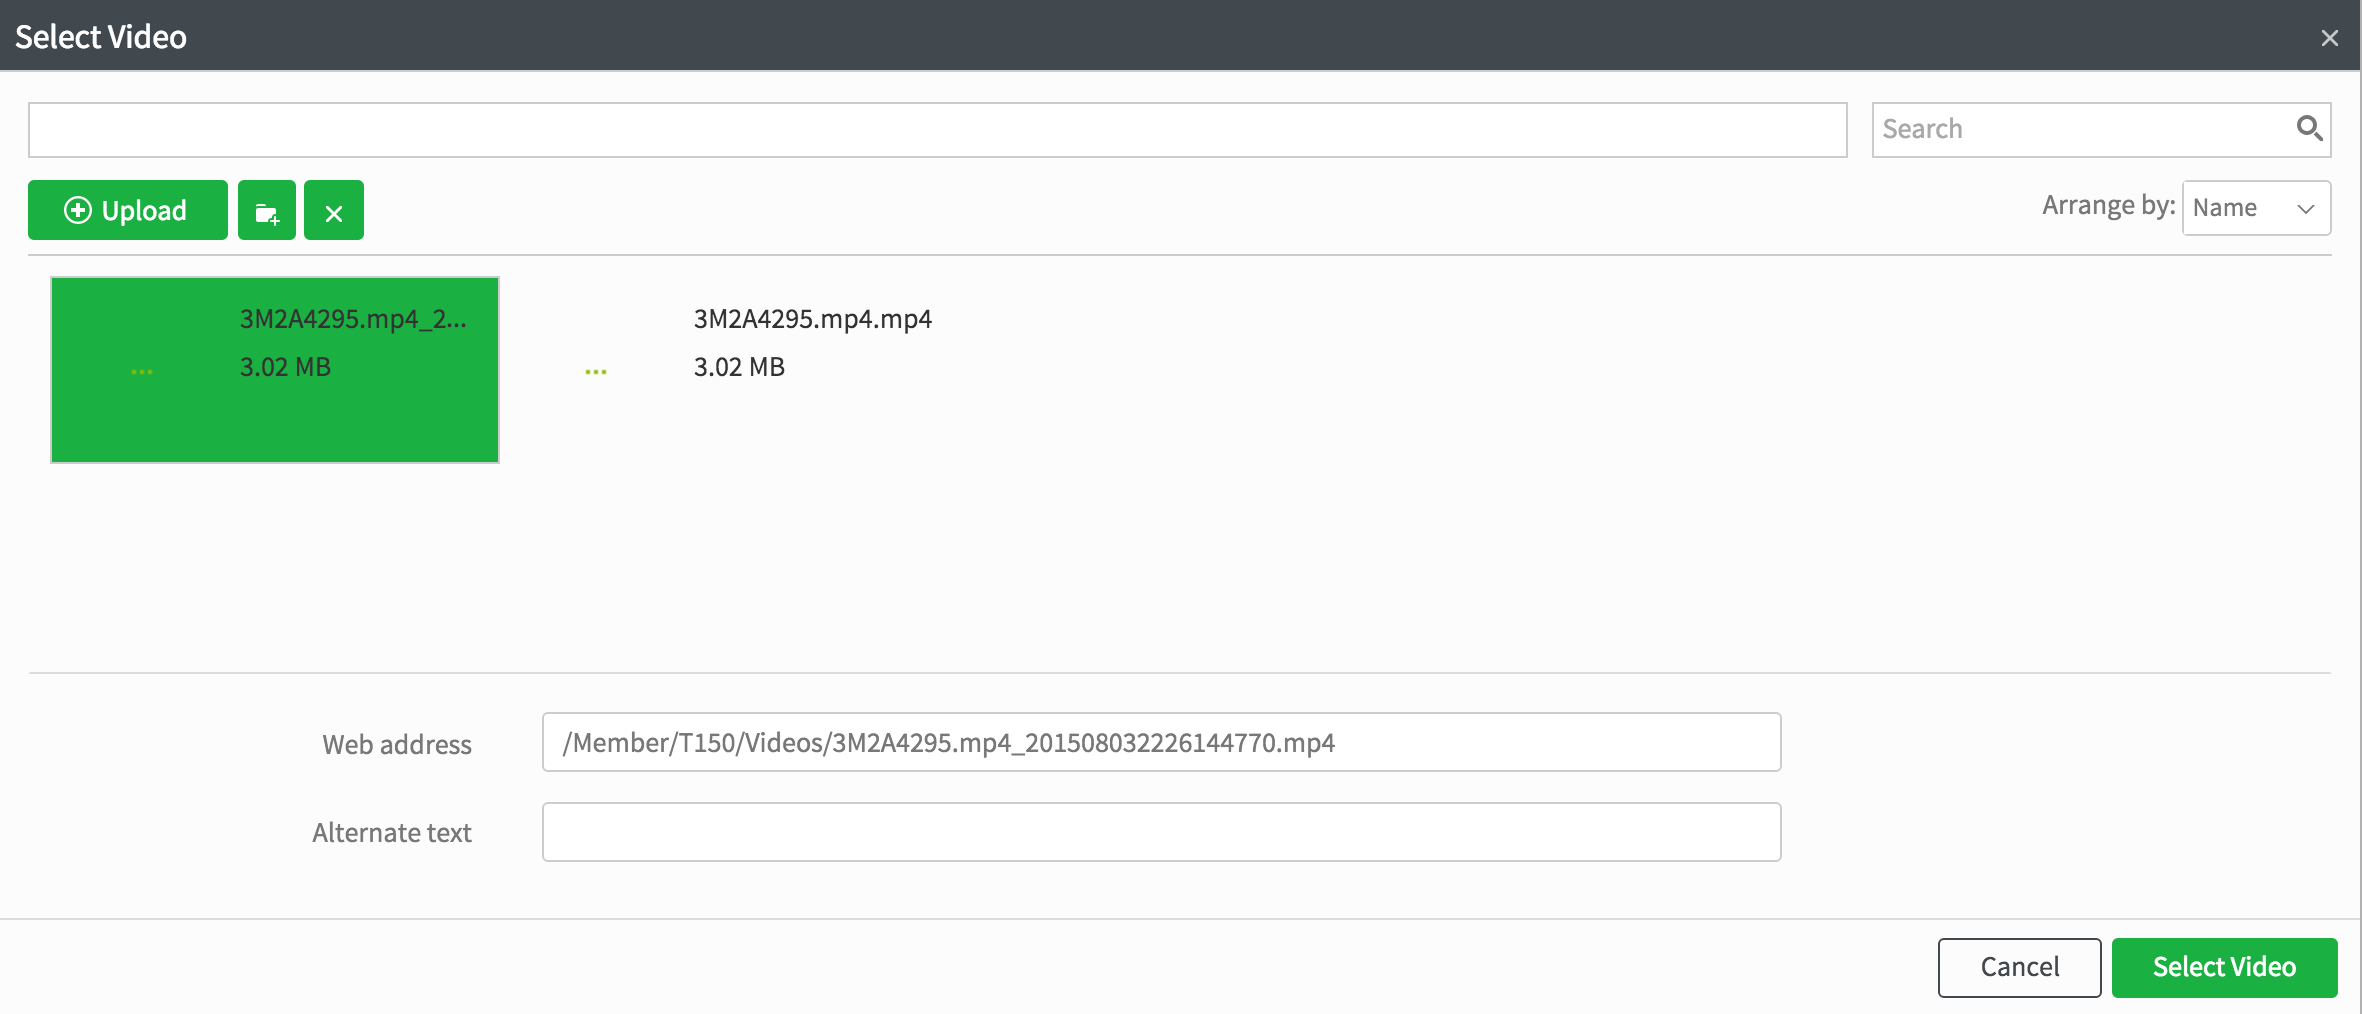Image resolution: width=2362 pixels, height=1014 pixels.
Task: Confirm with the Select Video button
Action: [2224, 967]
